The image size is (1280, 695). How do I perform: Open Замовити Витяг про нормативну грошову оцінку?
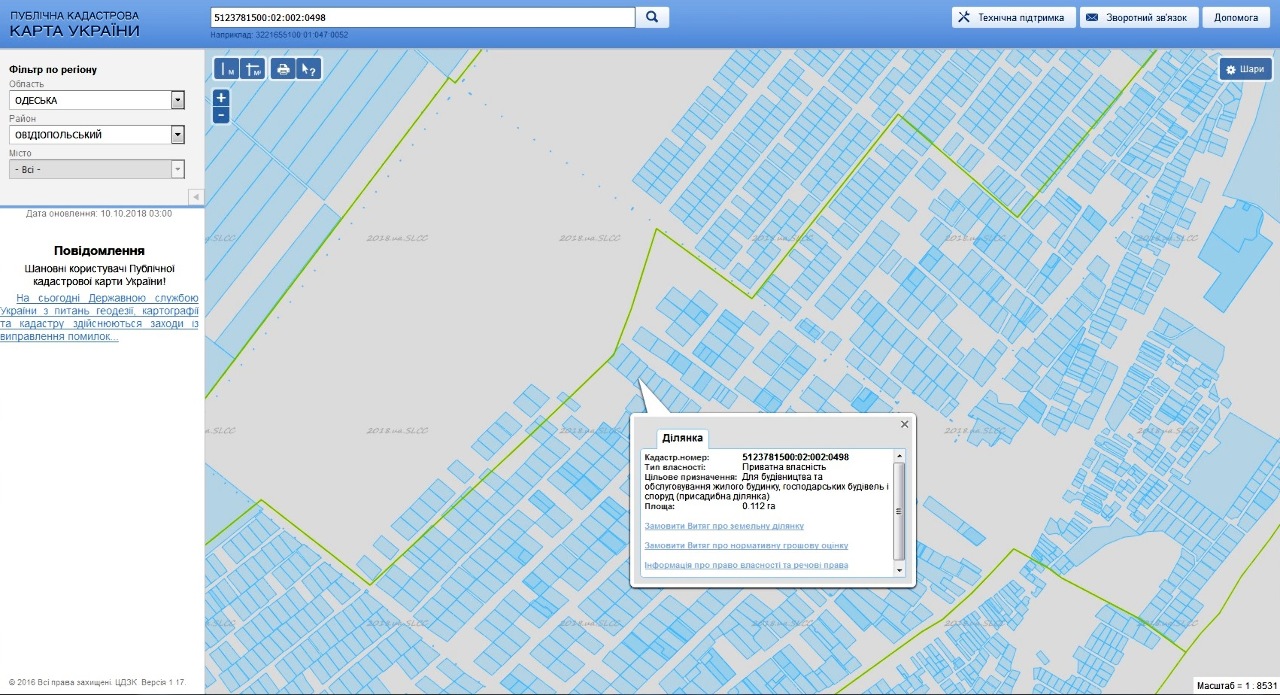(746, 546)
